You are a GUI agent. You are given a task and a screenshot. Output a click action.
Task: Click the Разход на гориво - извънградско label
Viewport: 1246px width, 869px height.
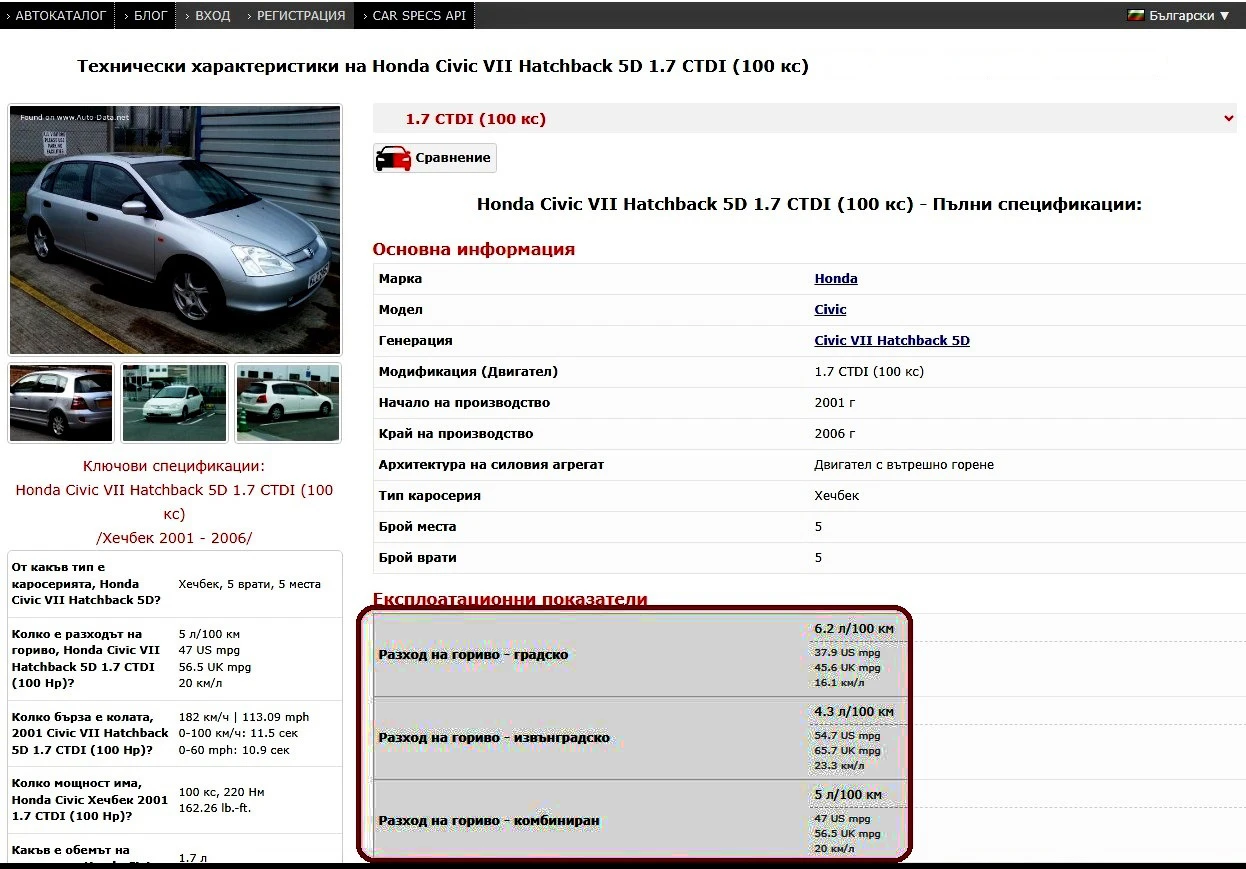click(x=494, y=738)
